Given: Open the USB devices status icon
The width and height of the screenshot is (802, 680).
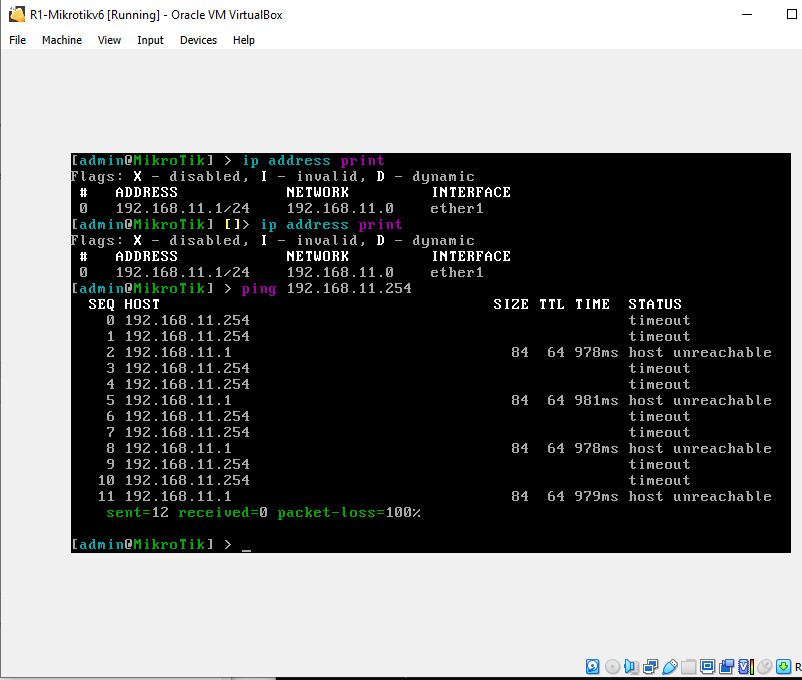Looking at the screenshot, I should (670, 666).
